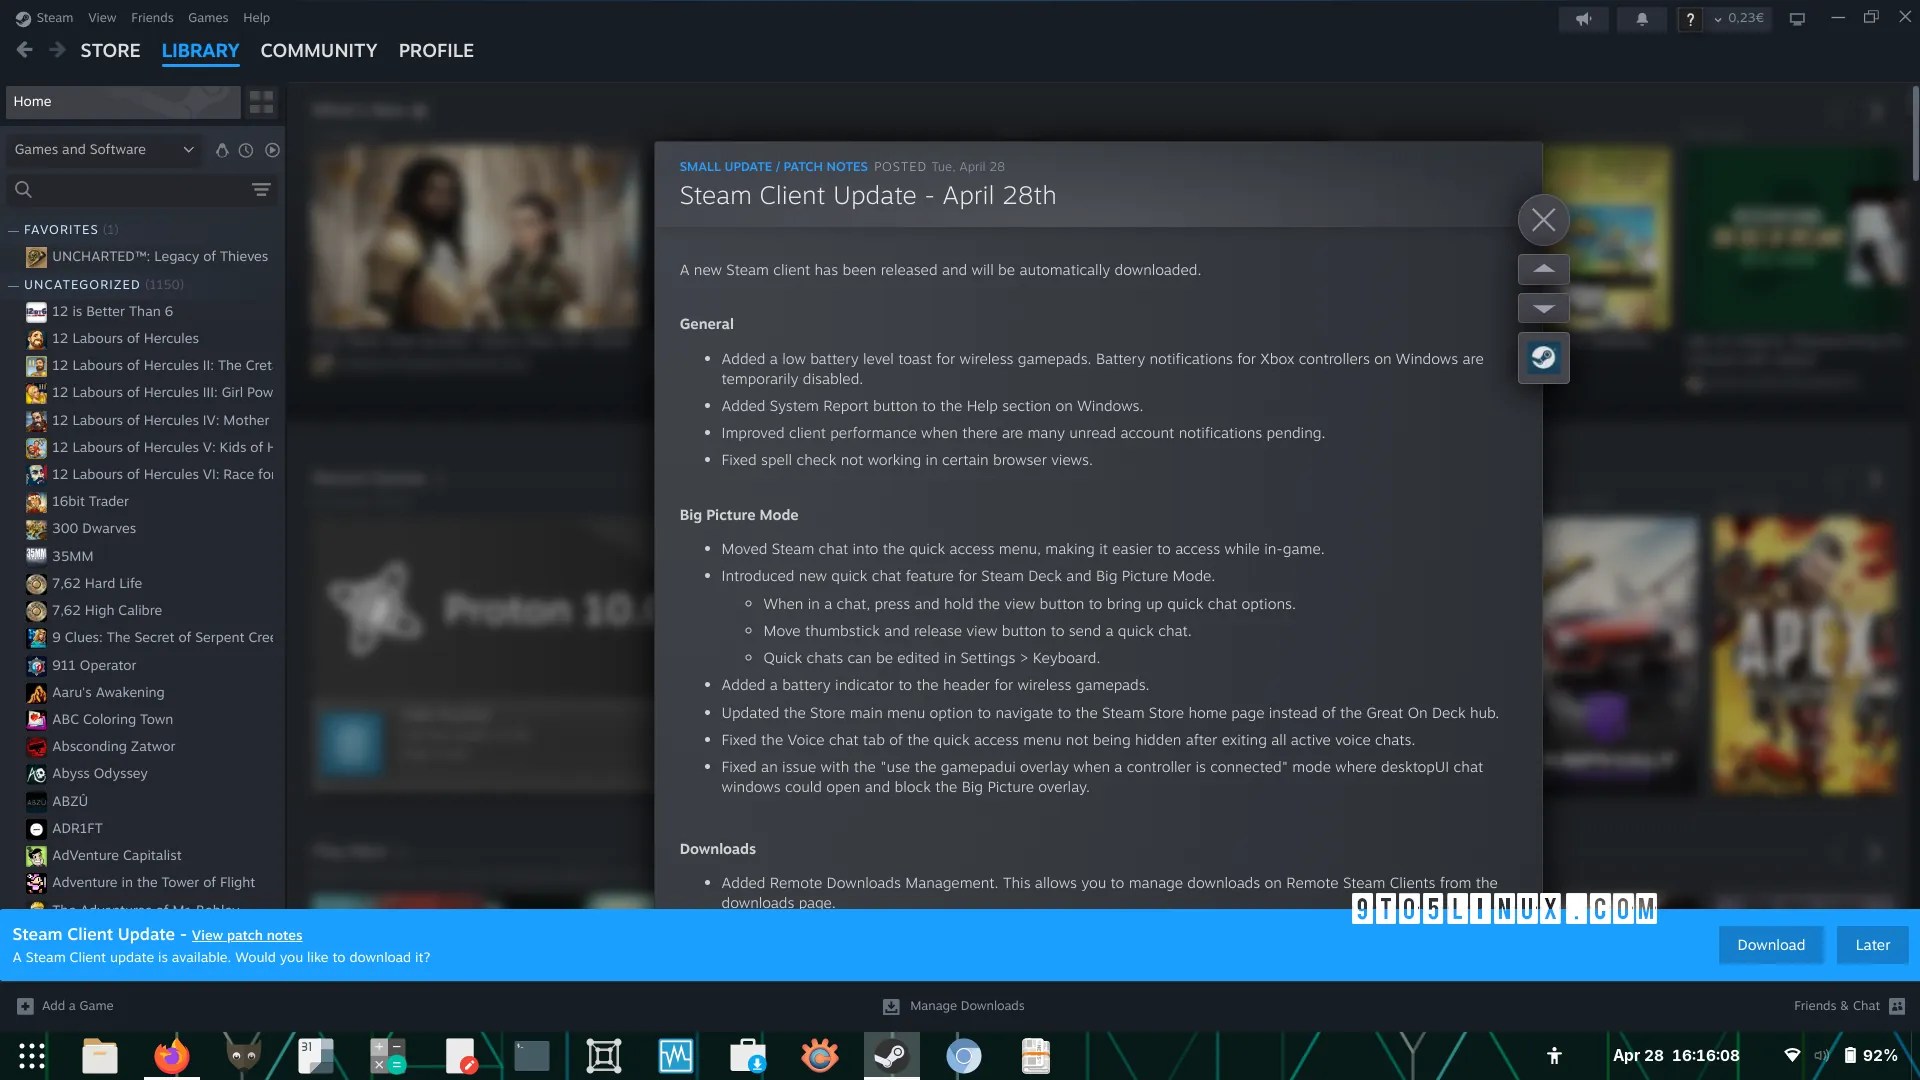
Task: Open wallet balance account dropdown
Action: coord(1739,19)
